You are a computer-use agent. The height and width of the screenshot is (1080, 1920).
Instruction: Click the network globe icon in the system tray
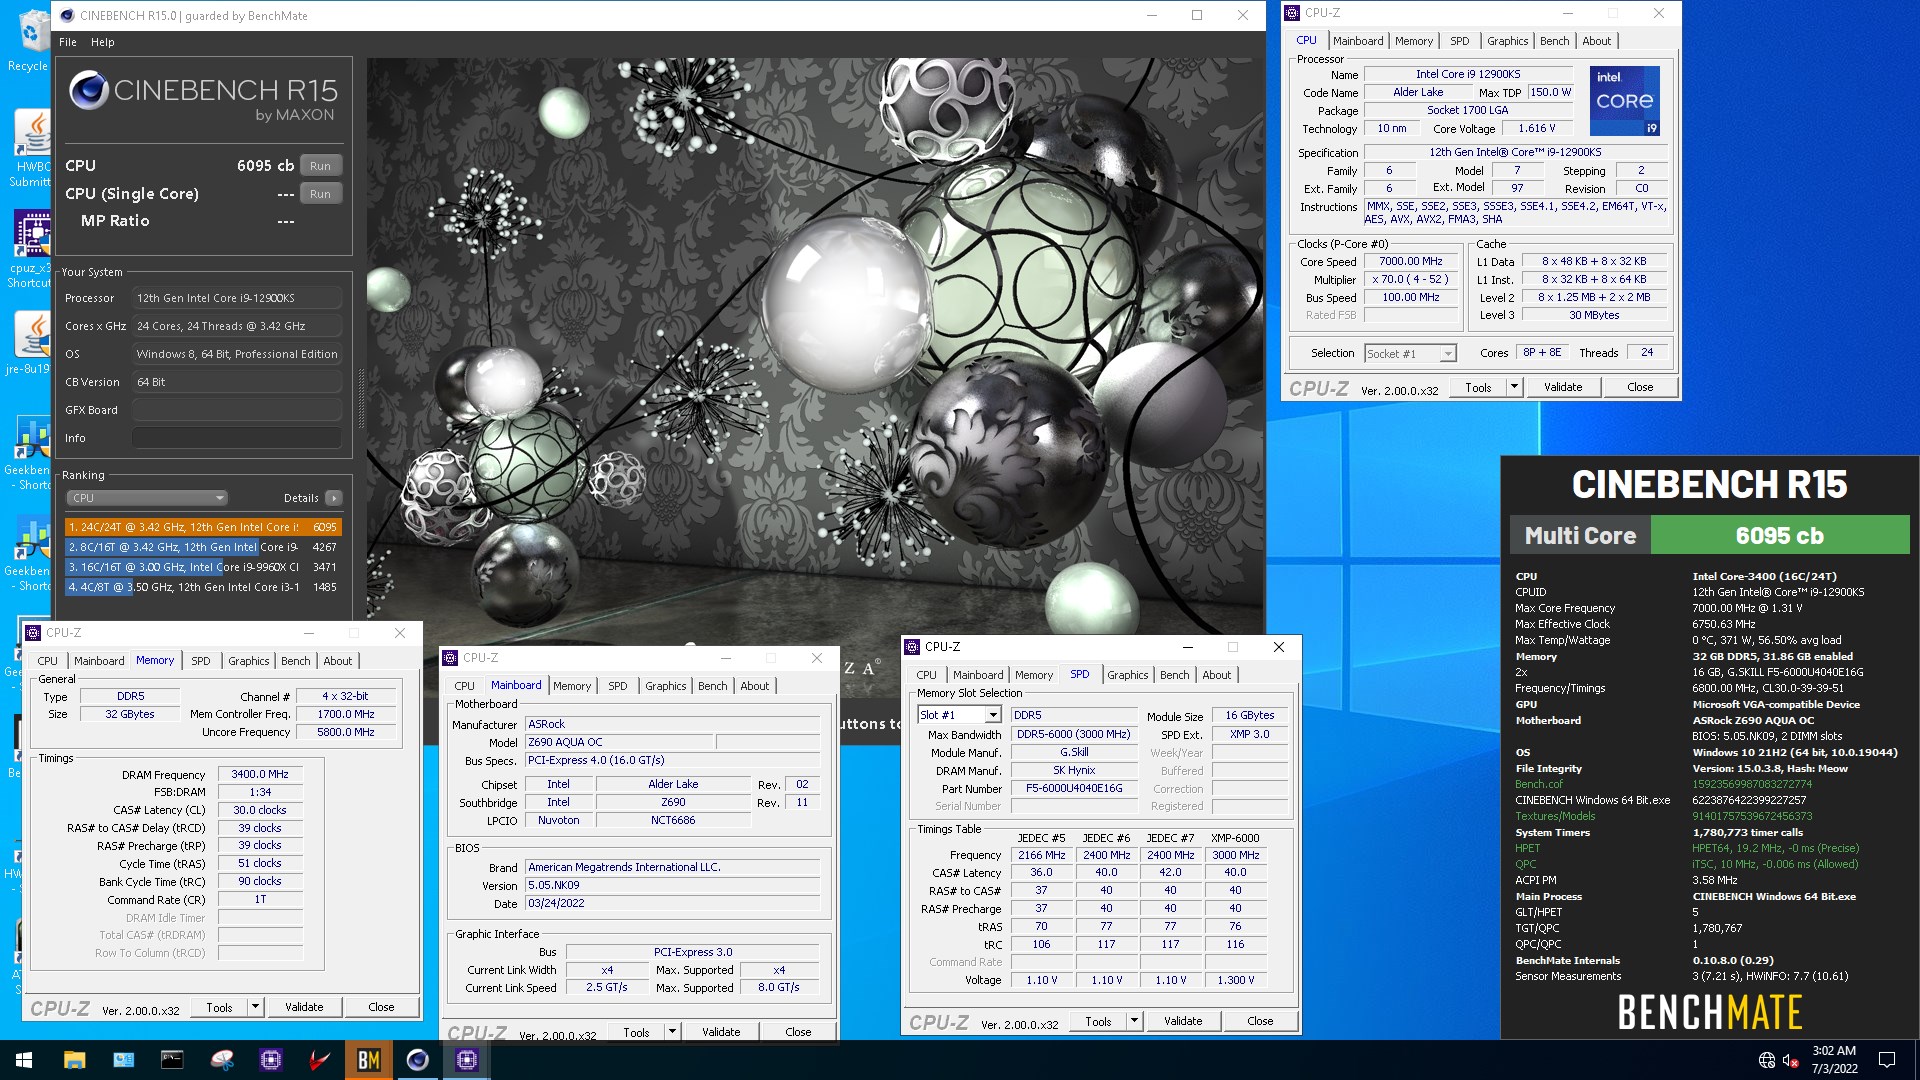click(1767, 1060)
